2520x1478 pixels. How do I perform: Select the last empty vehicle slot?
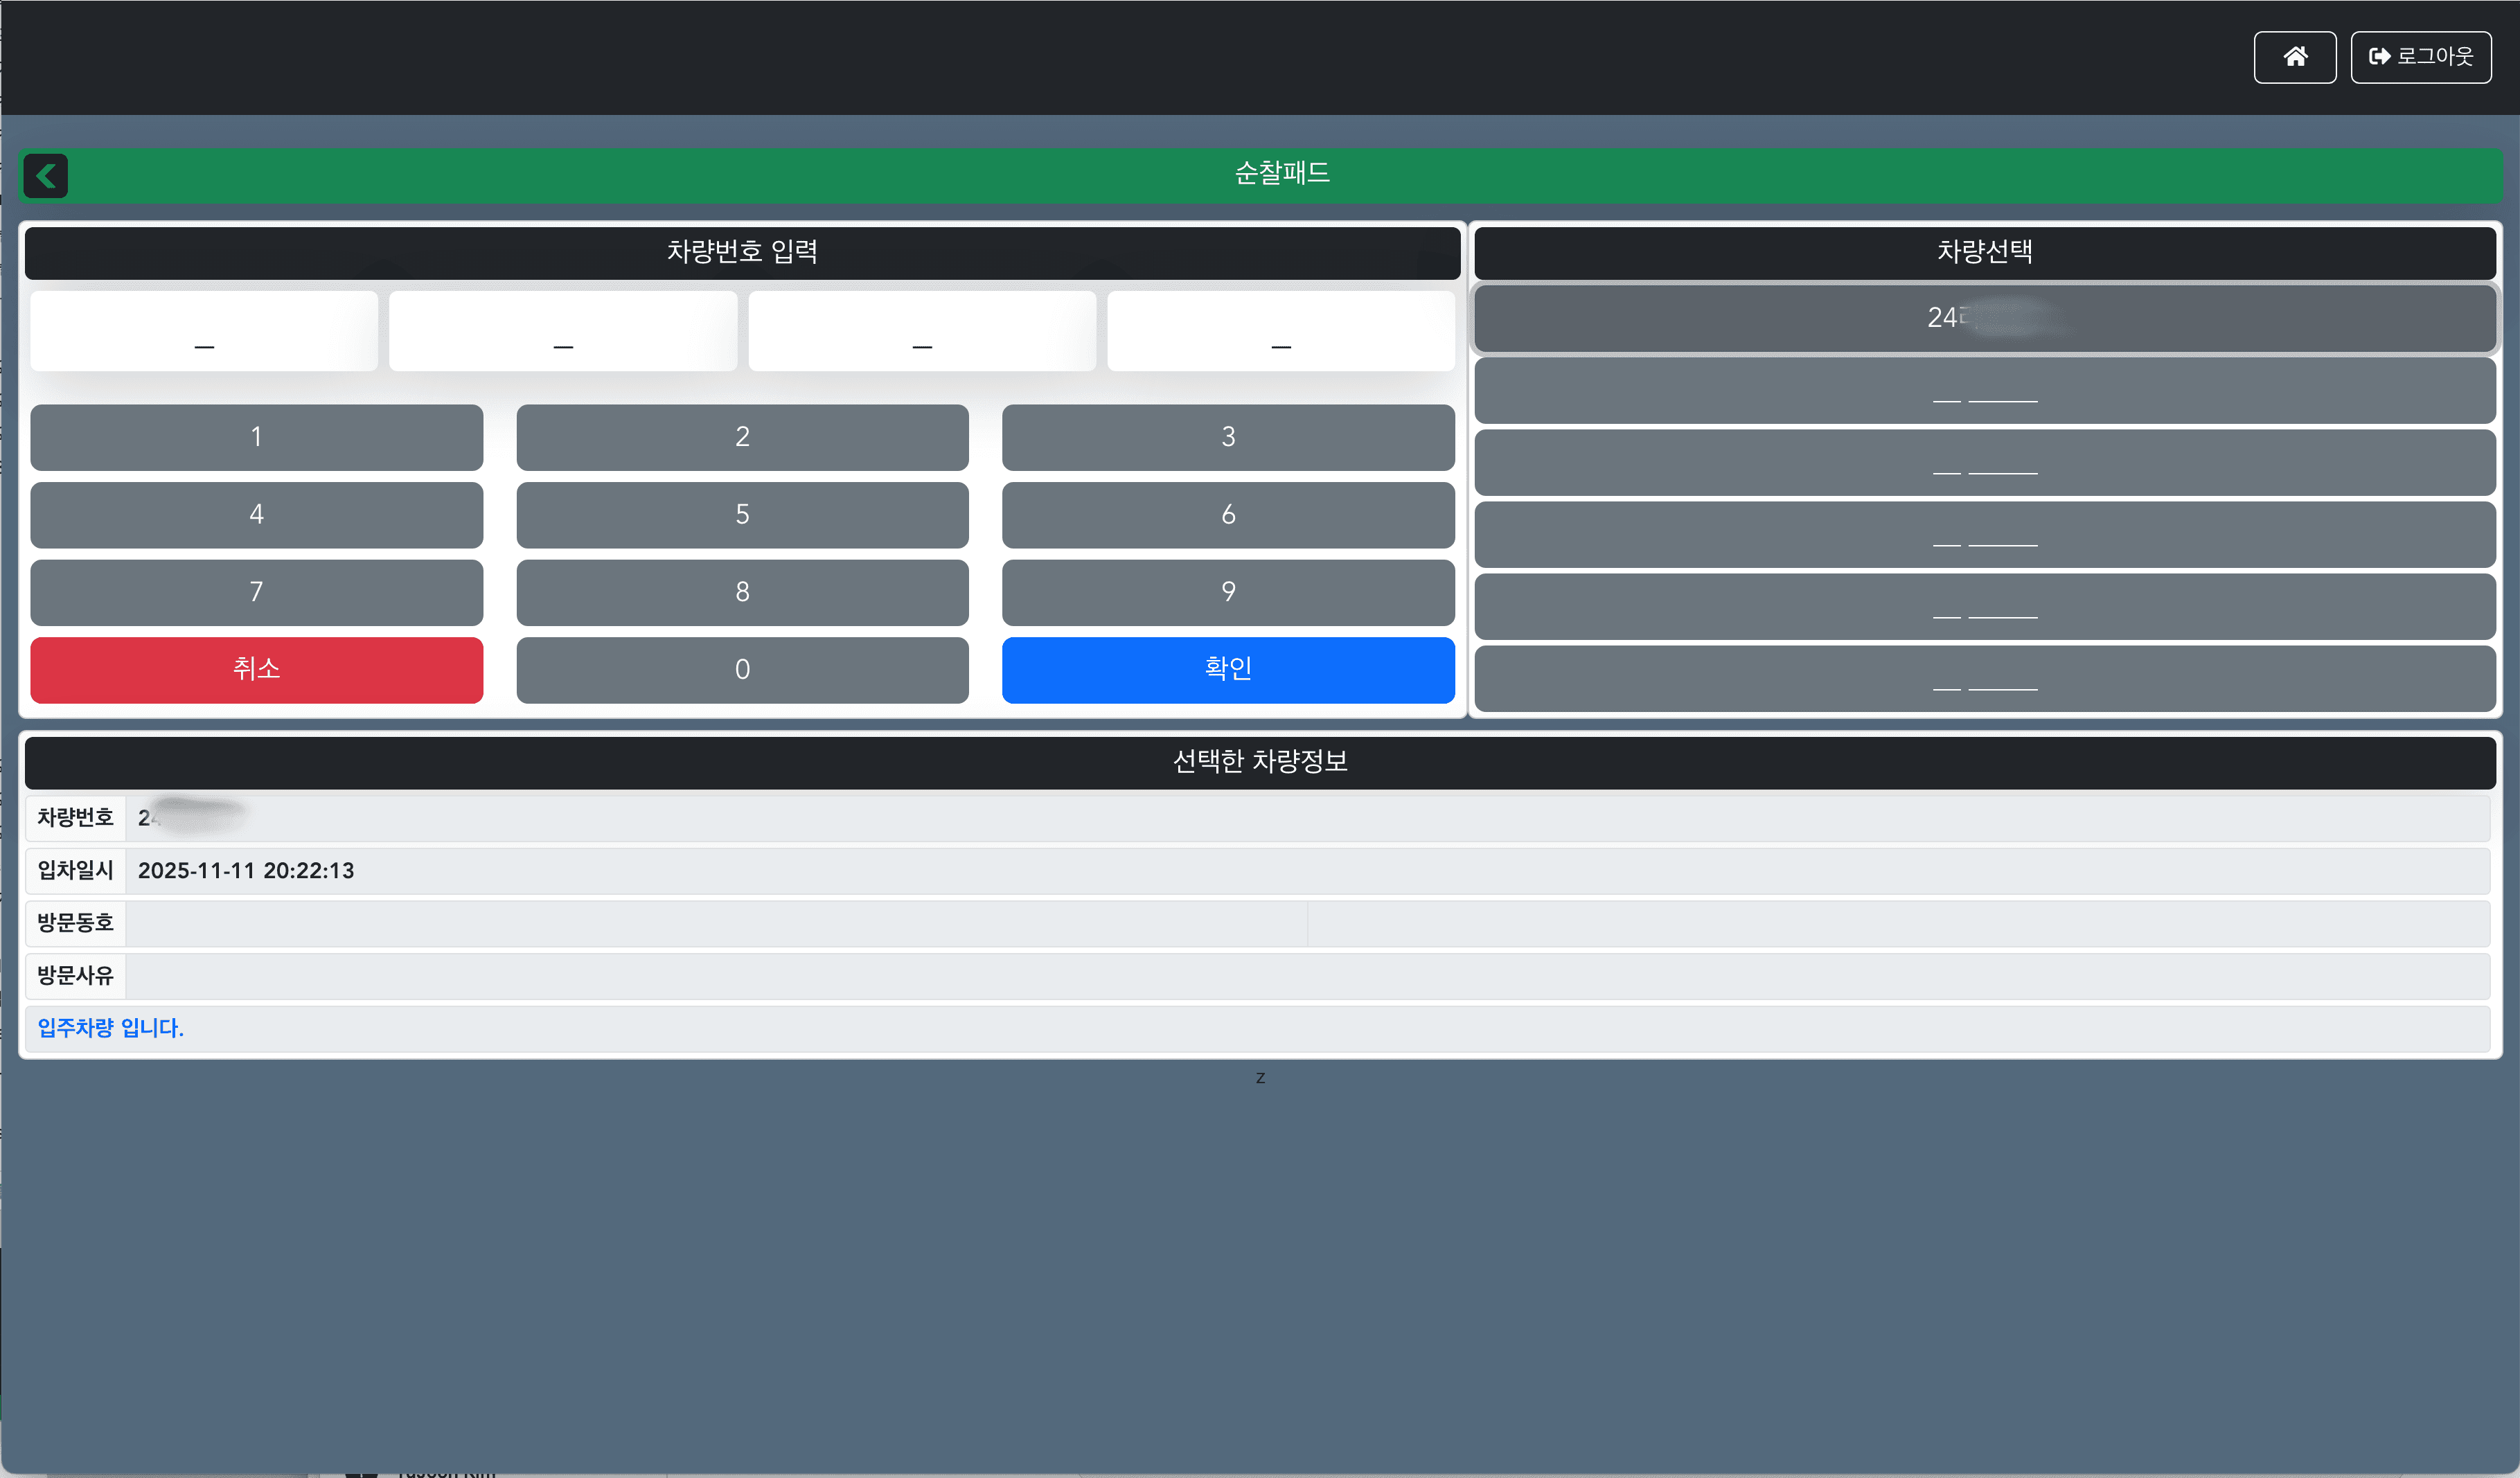[x=1984, y=678]
